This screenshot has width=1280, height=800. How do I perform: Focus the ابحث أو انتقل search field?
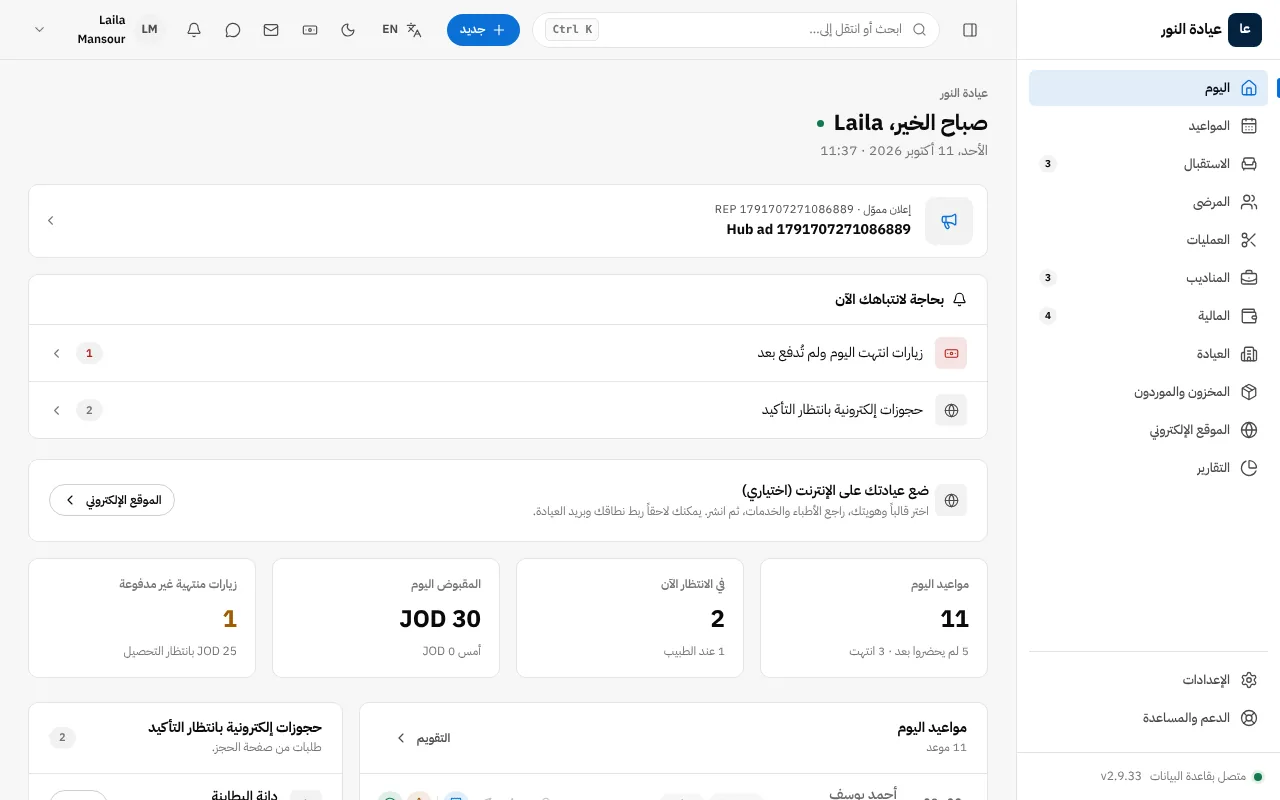736,30
